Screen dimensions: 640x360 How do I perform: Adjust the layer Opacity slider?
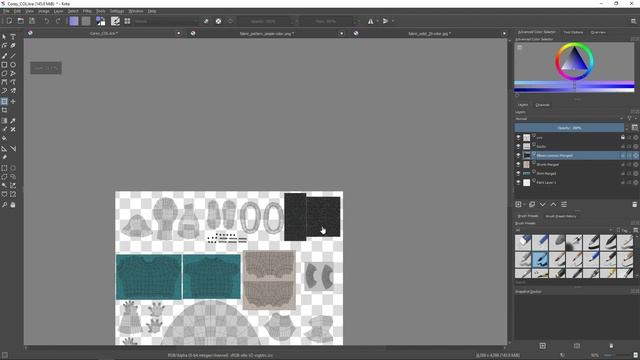[569, 128]
